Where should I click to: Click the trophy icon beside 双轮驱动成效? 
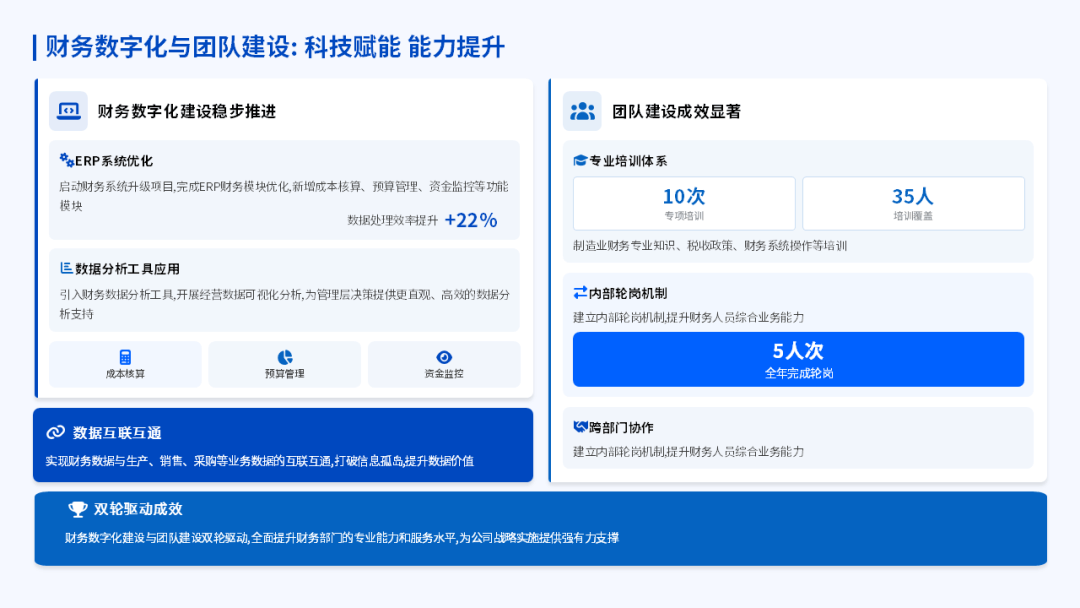78,509
